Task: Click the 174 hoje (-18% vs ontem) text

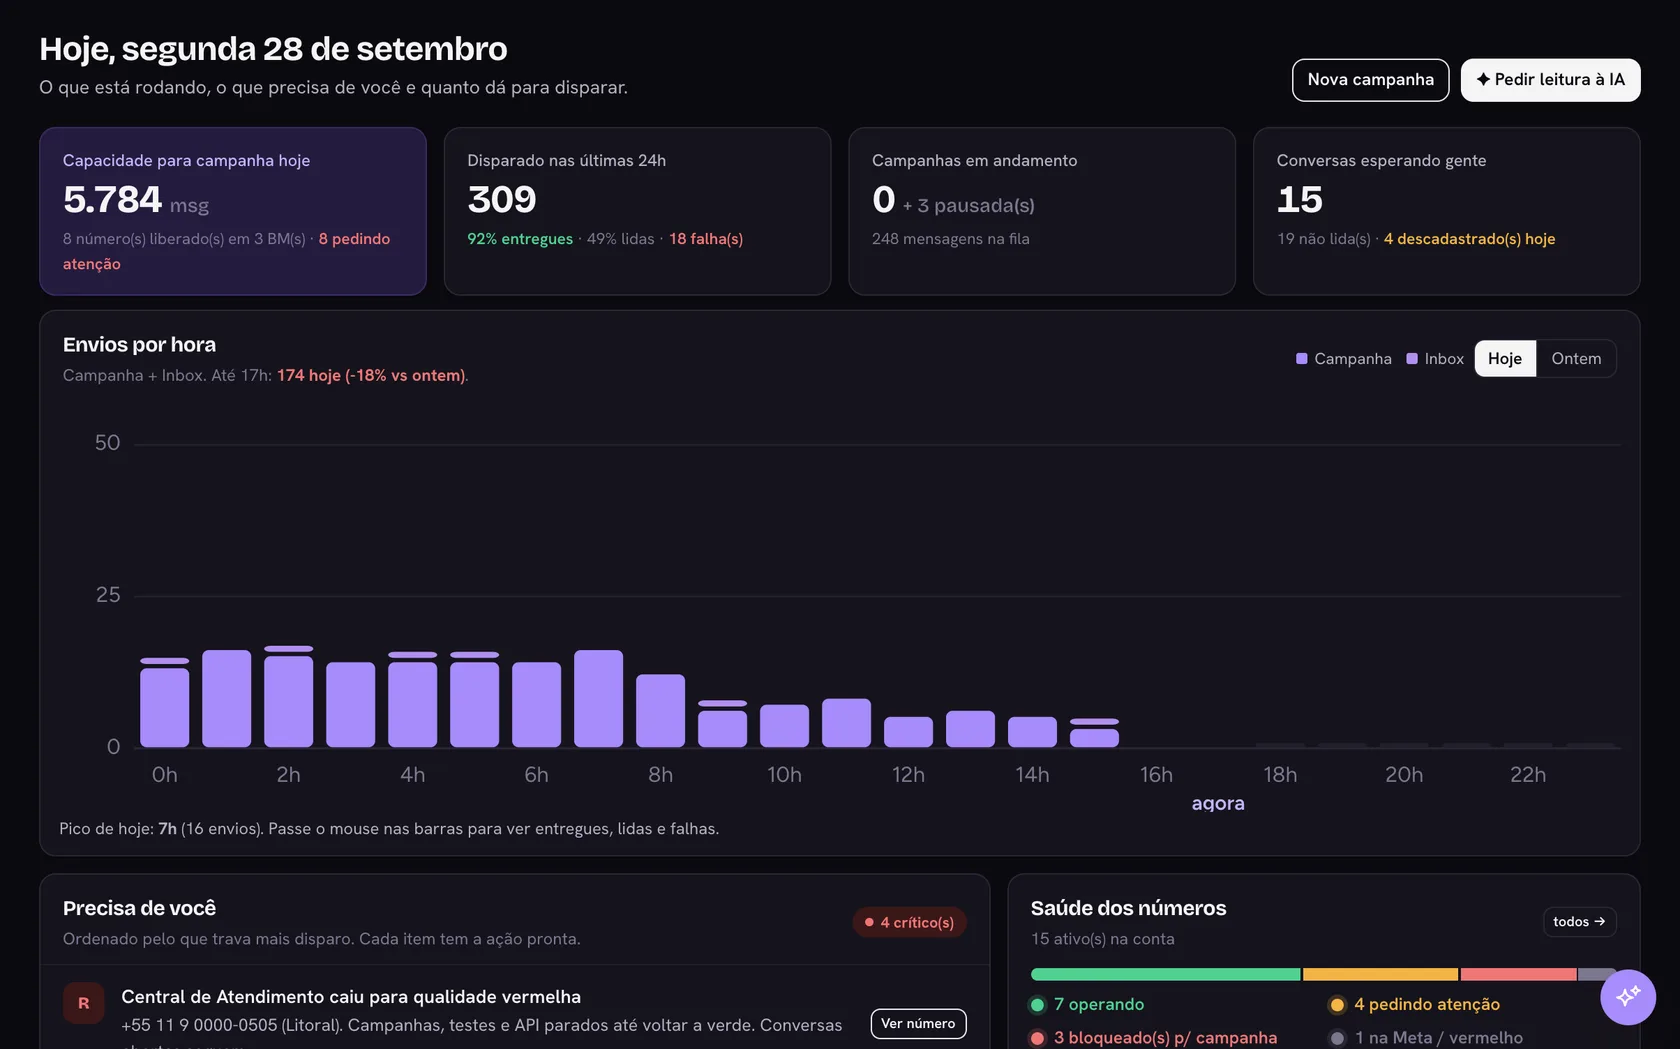Action: click(x=371, y=375)
